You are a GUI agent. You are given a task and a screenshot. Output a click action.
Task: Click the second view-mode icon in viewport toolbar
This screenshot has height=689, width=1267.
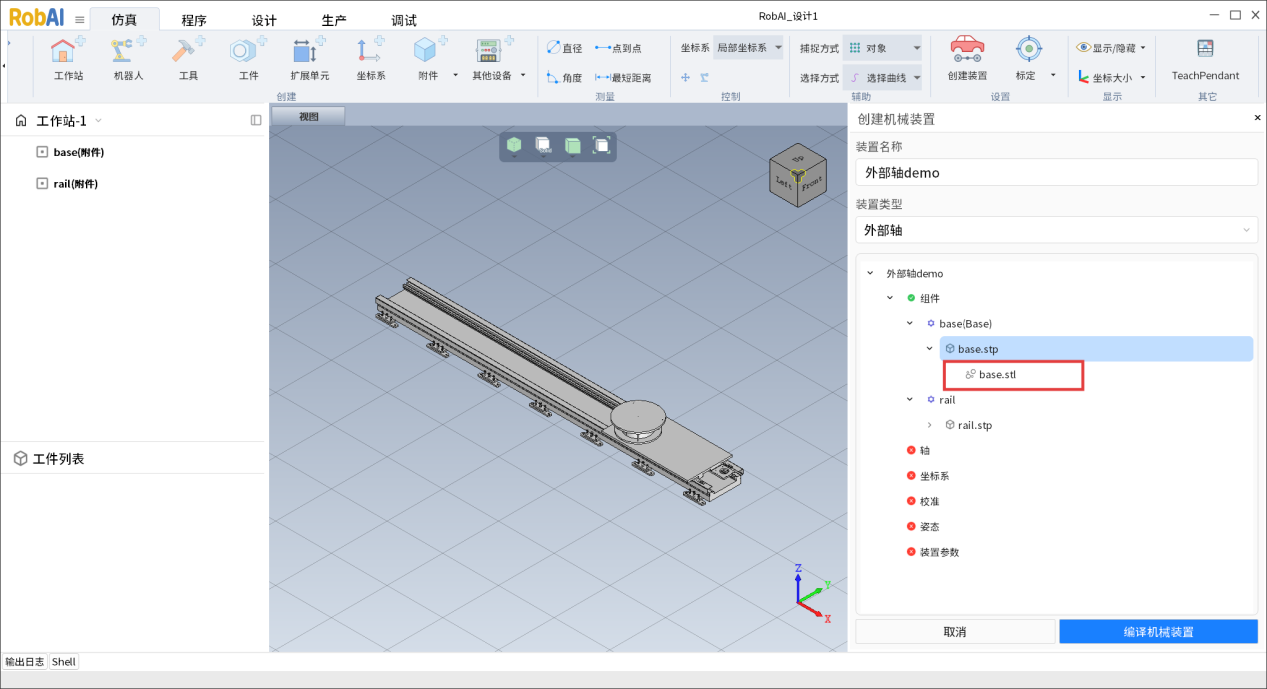pyautogui.click(x=543, y=146)
